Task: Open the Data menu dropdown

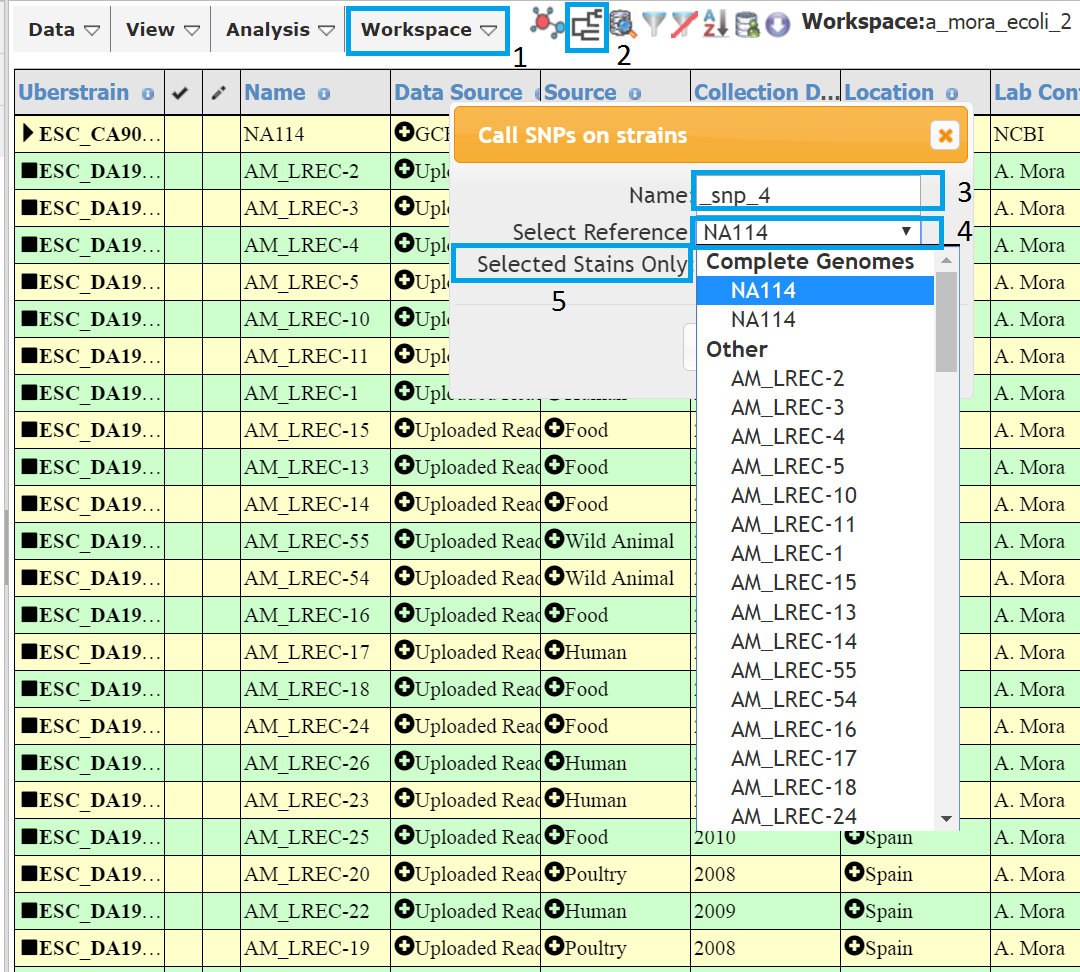Action: click(x=64, y=30)
